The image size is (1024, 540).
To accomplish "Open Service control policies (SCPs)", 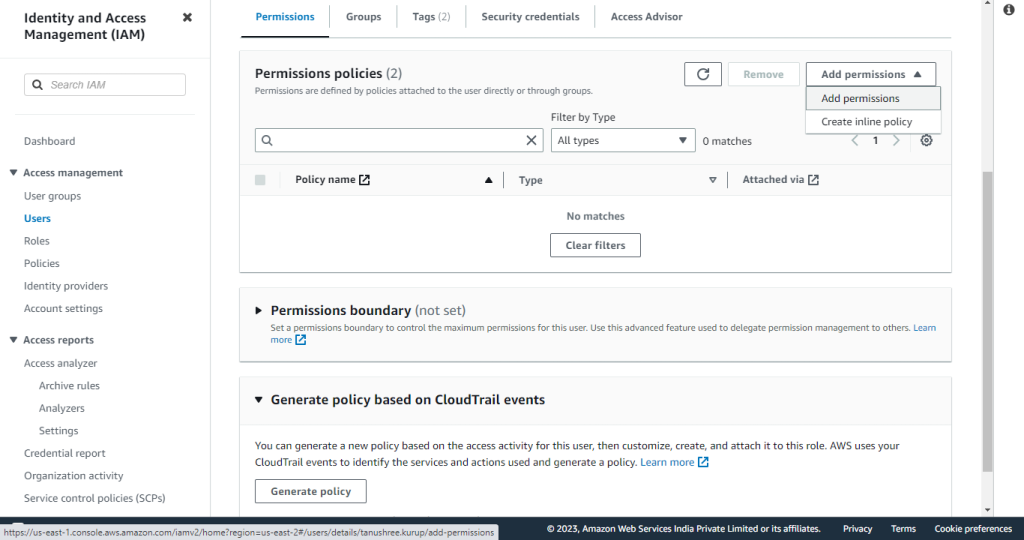I will [95, 498].
